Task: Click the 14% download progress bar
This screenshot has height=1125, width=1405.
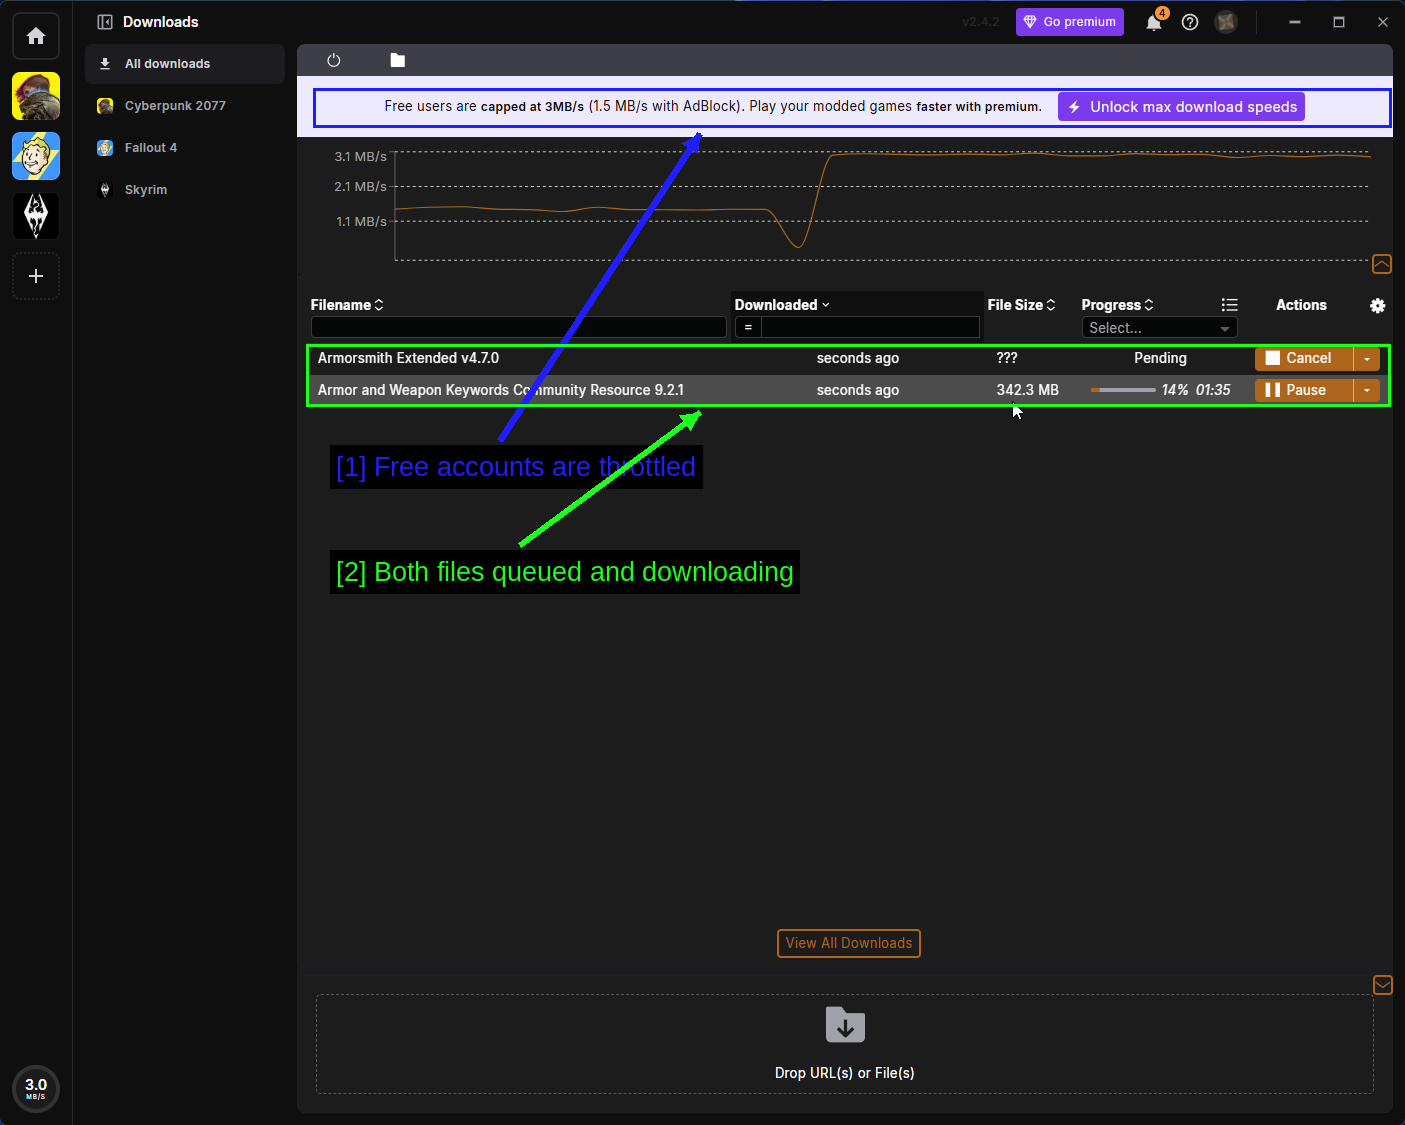Action: pos(1123,390)
